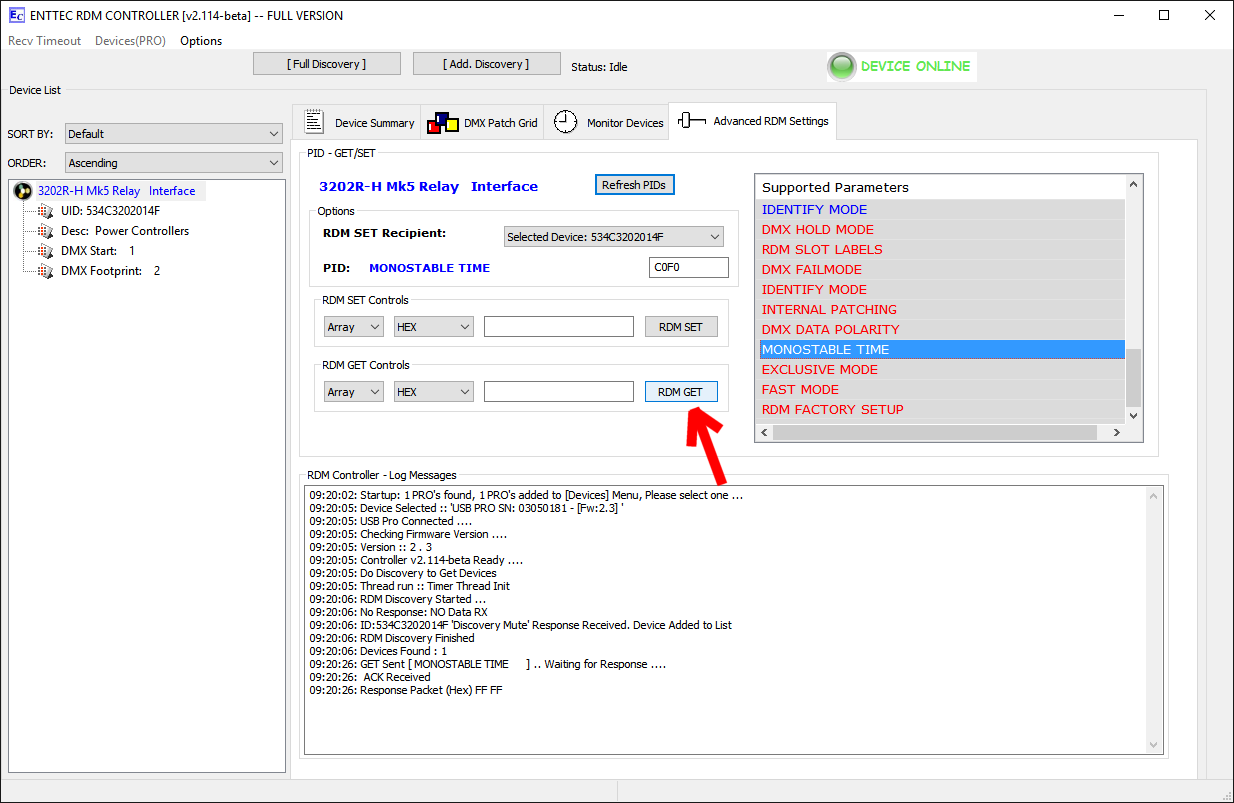Click the UID tree node icon
This screenshot has width=1234, height=803.
[x=45, y=211]
